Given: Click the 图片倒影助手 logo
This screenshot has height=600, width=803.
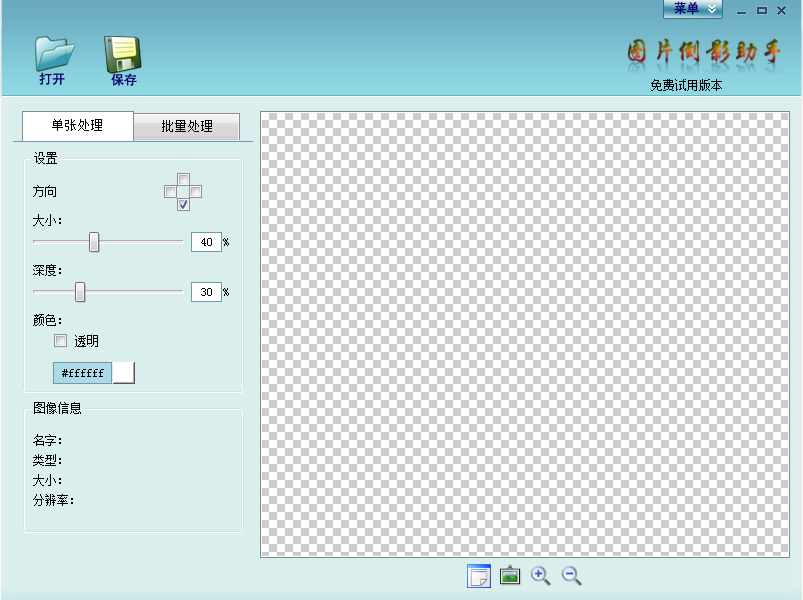Looking at the screenshot, I should [703, 53].
